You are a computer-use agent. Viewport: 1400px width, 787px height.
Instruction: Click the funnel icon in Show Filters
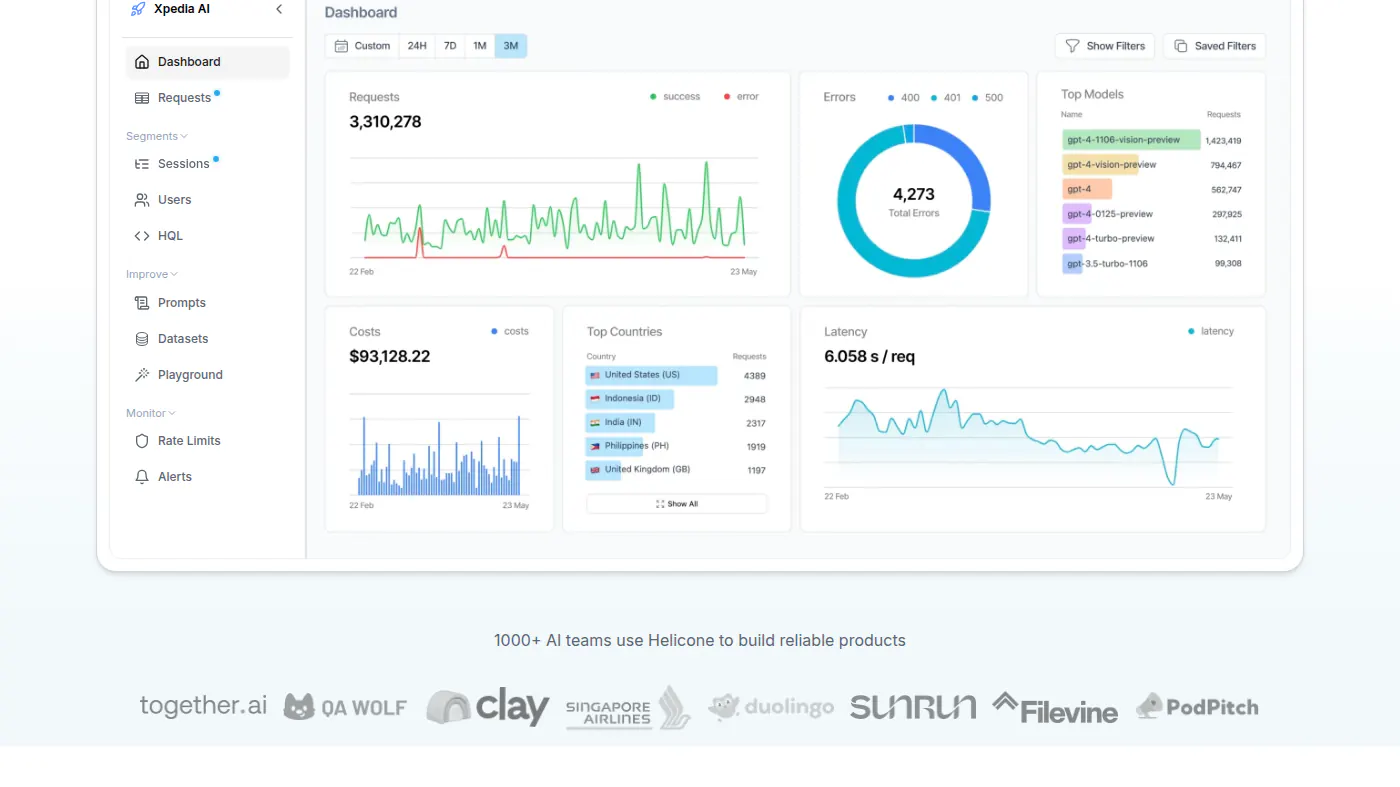1072,46
